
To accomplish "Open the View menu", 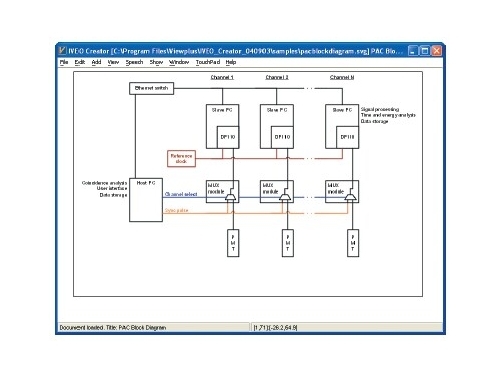I will [x=113, y=62].
